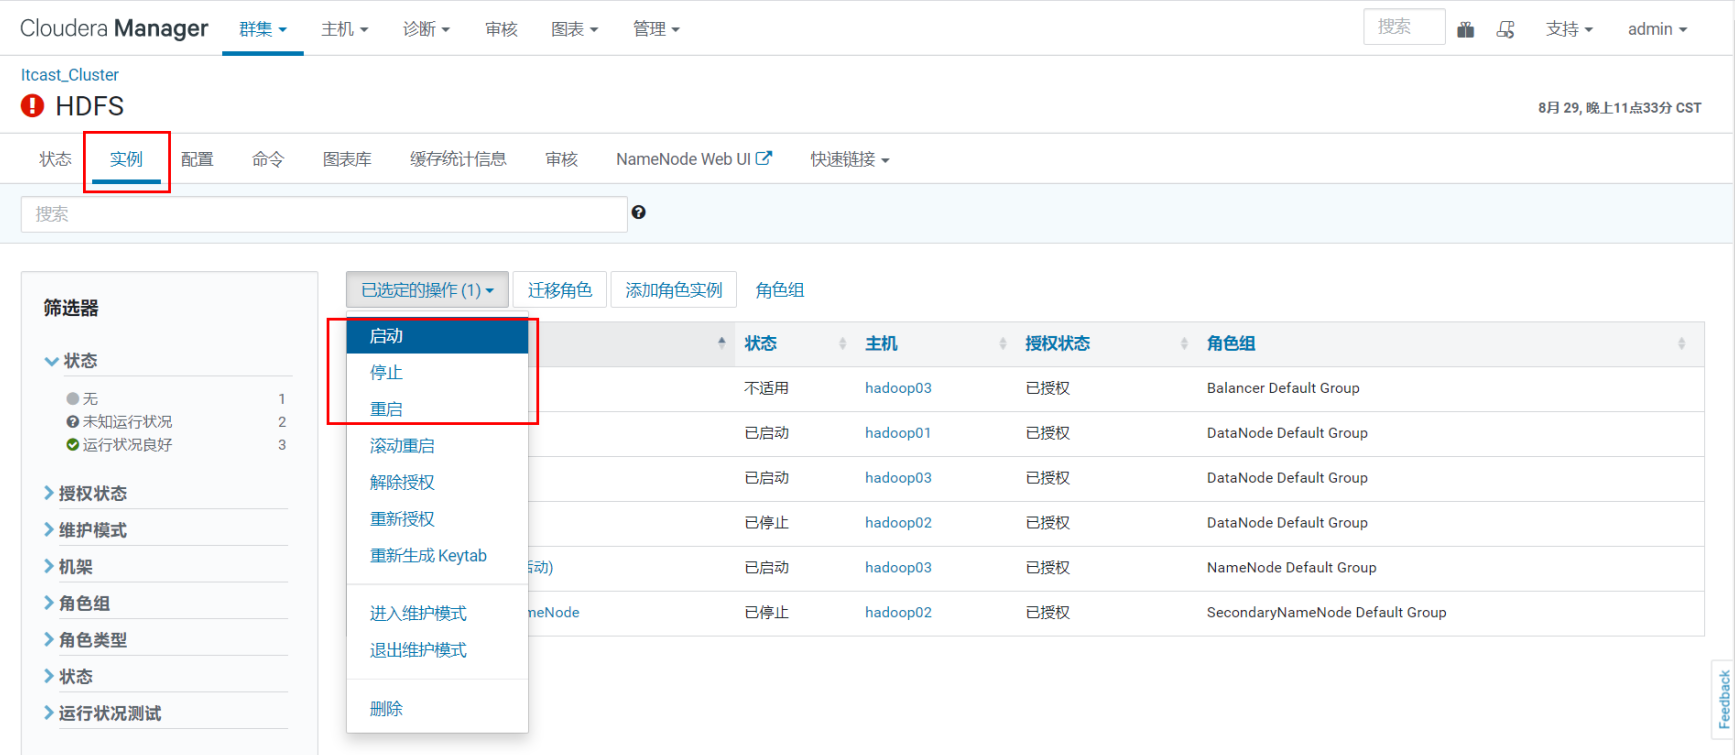Open the 图表 dropdown menu
Image resolution: width=1735 pixels, height=755 pixels.
(x=575, y=29)
